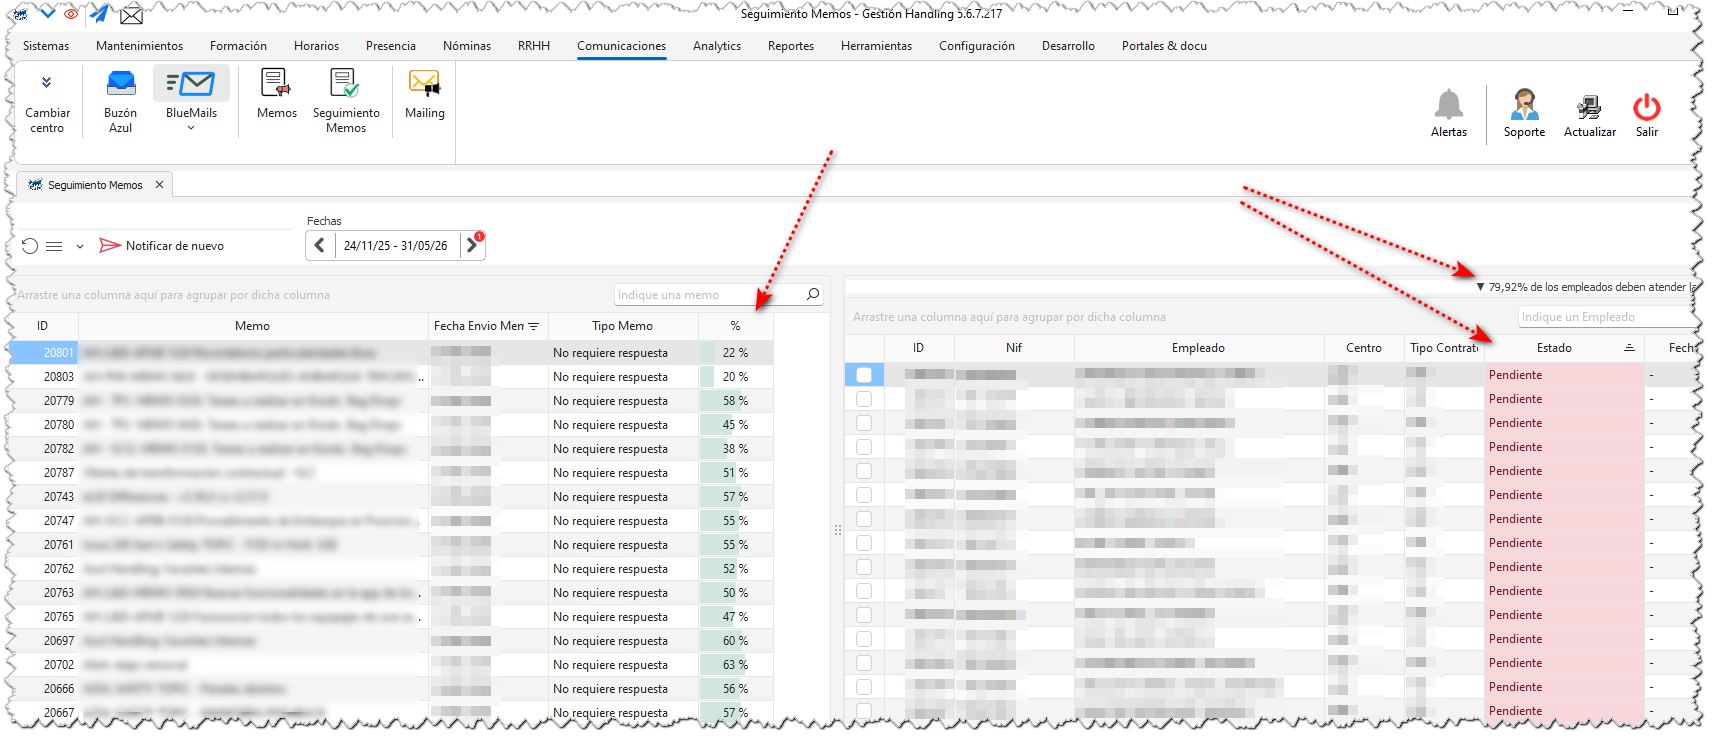
Task: Tick the checkbox of the first employee row
Action: [864, 375]
